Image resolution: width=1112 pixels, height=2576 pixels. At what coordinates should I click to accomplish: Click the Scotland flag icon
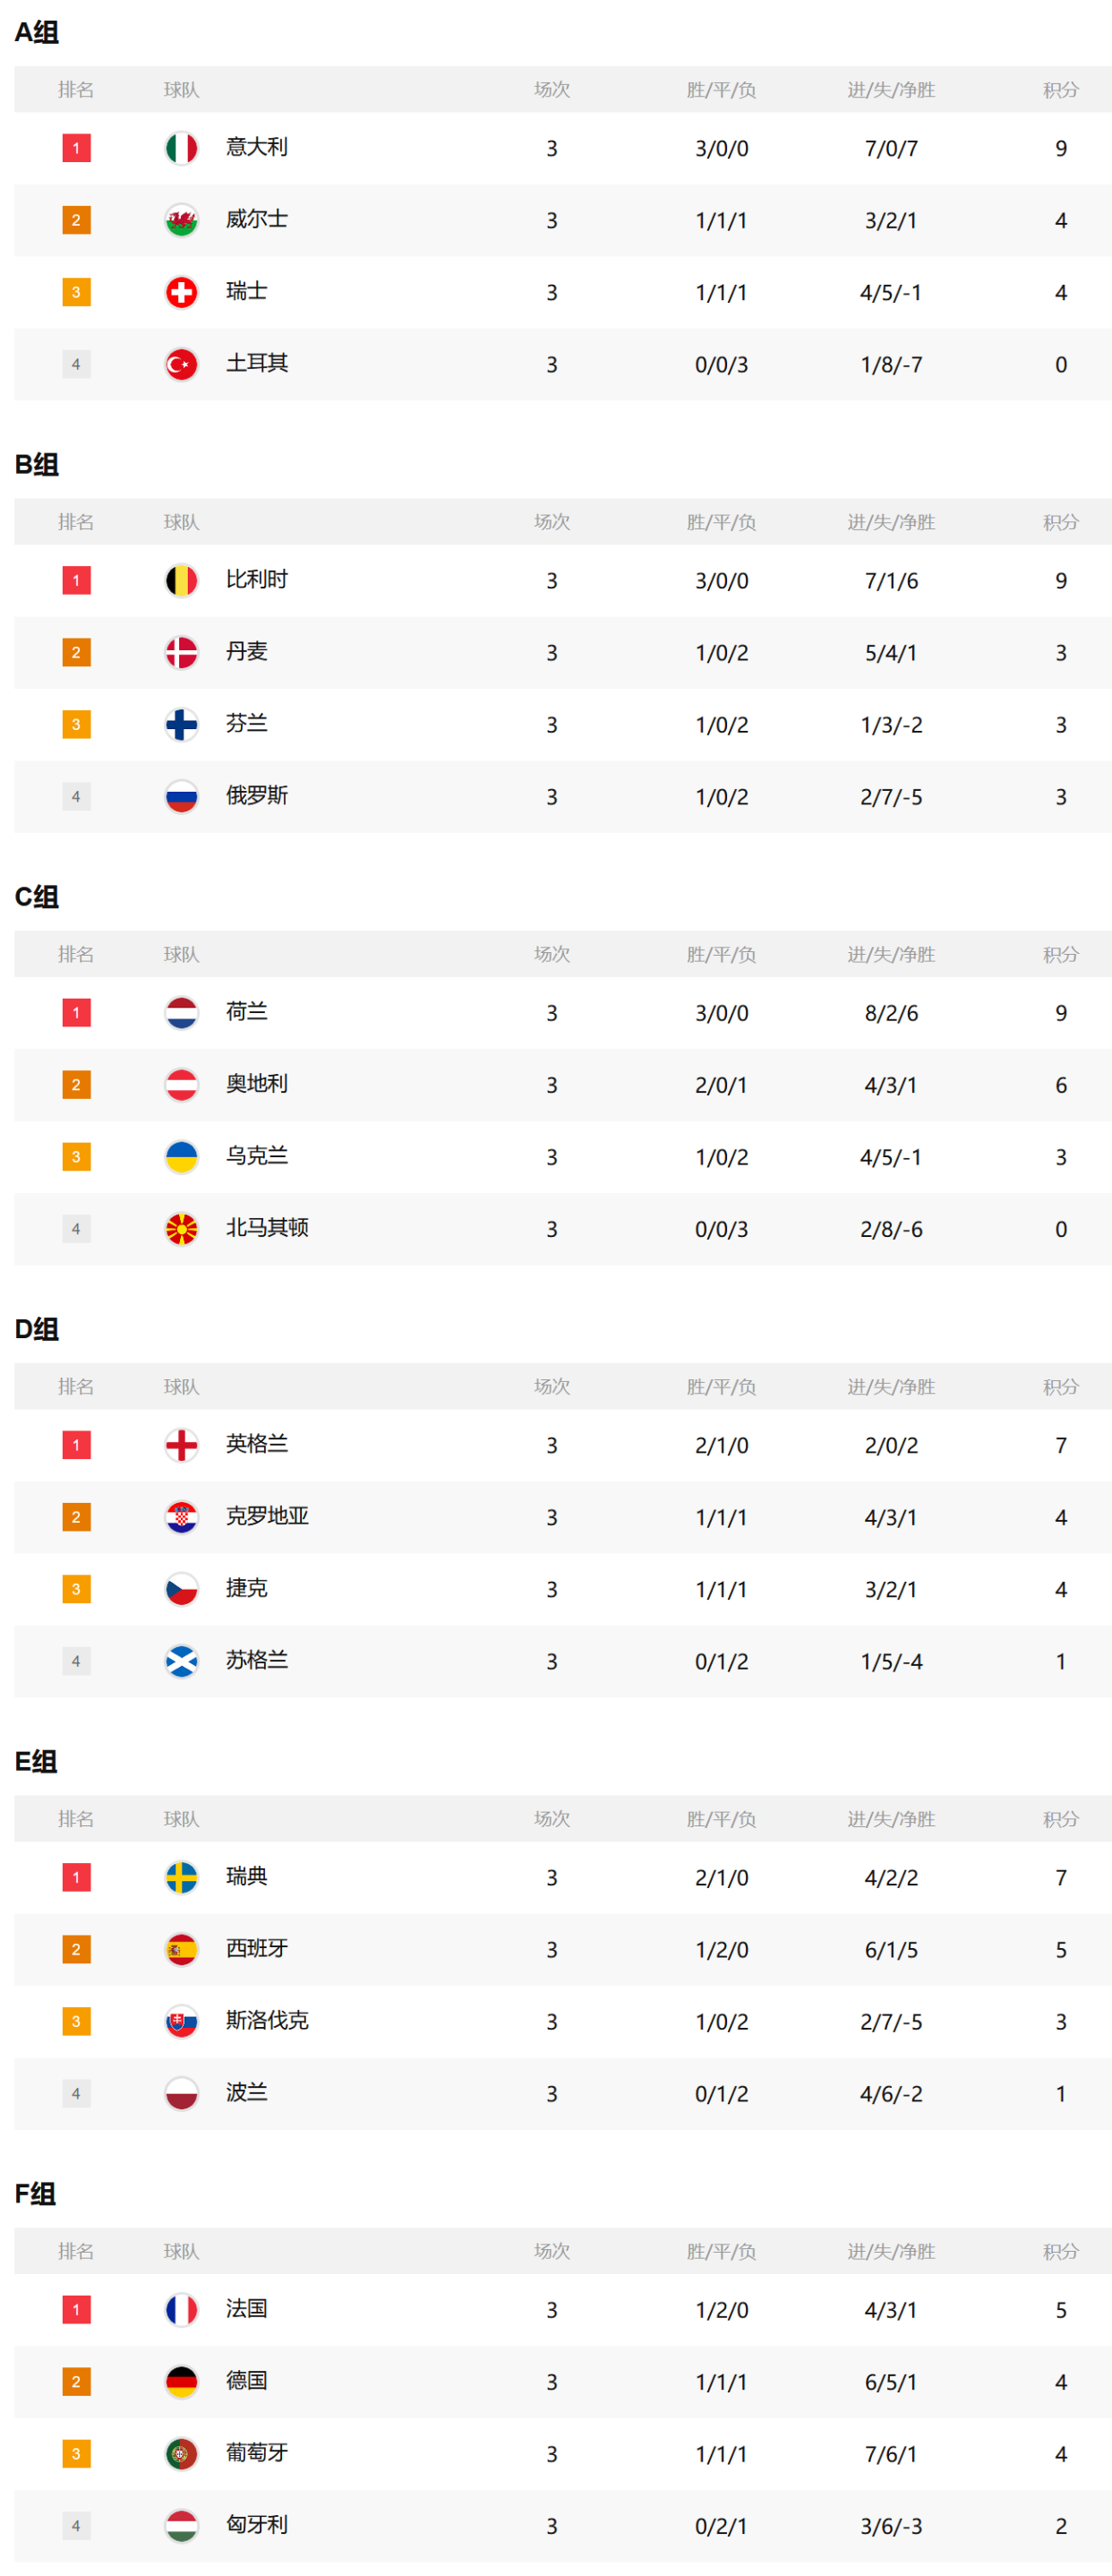point(181,1660)
